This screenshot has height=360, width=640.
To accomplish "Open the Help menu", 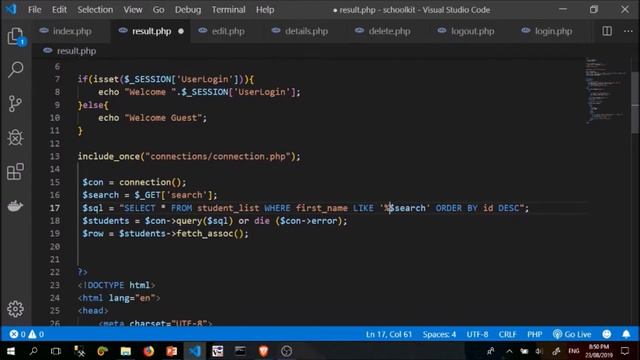I will [x=265, y=9].
